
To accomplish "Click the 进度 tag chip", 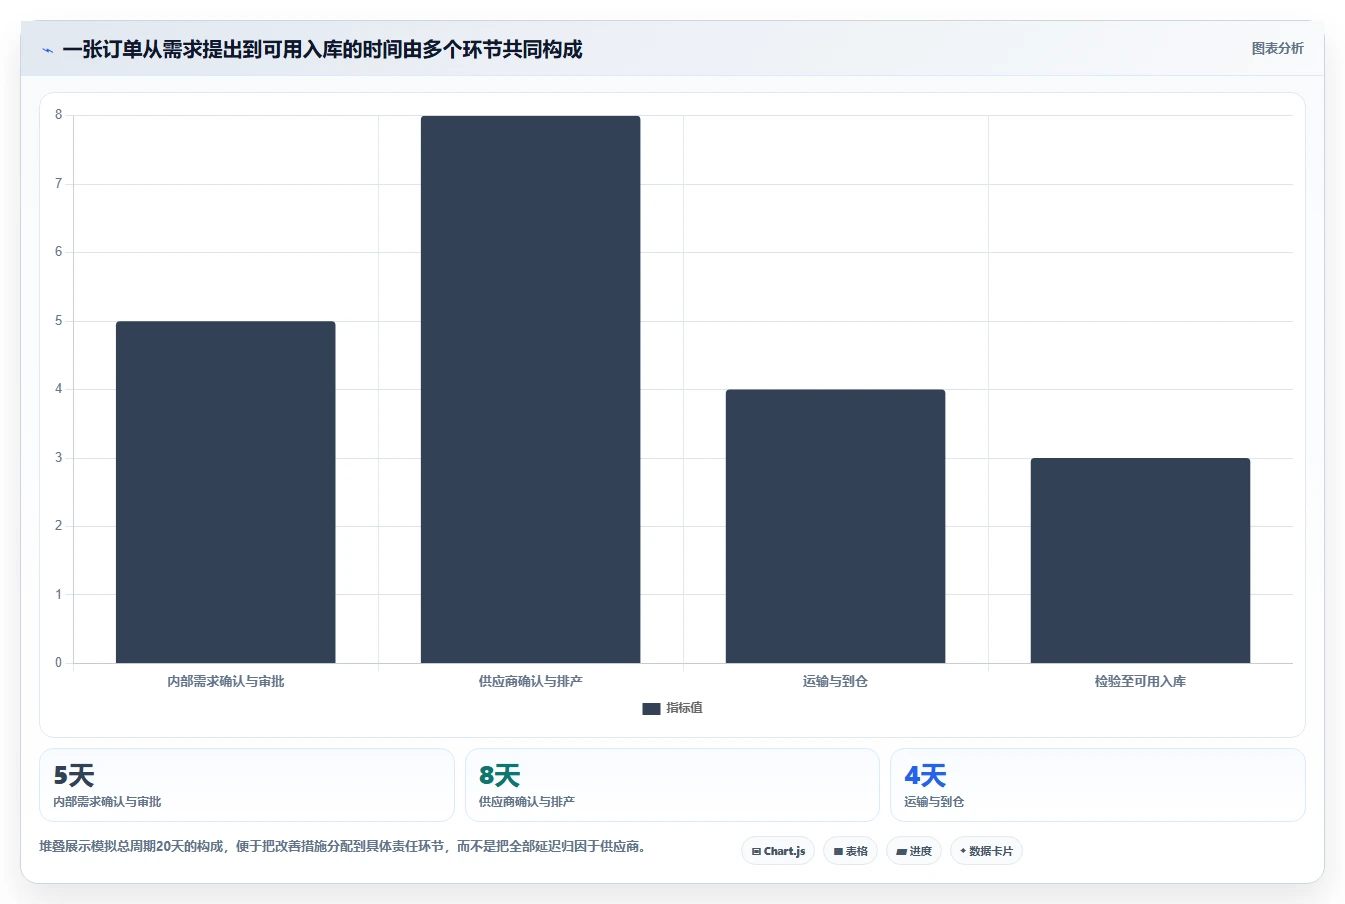I will (x=914, y=851).
